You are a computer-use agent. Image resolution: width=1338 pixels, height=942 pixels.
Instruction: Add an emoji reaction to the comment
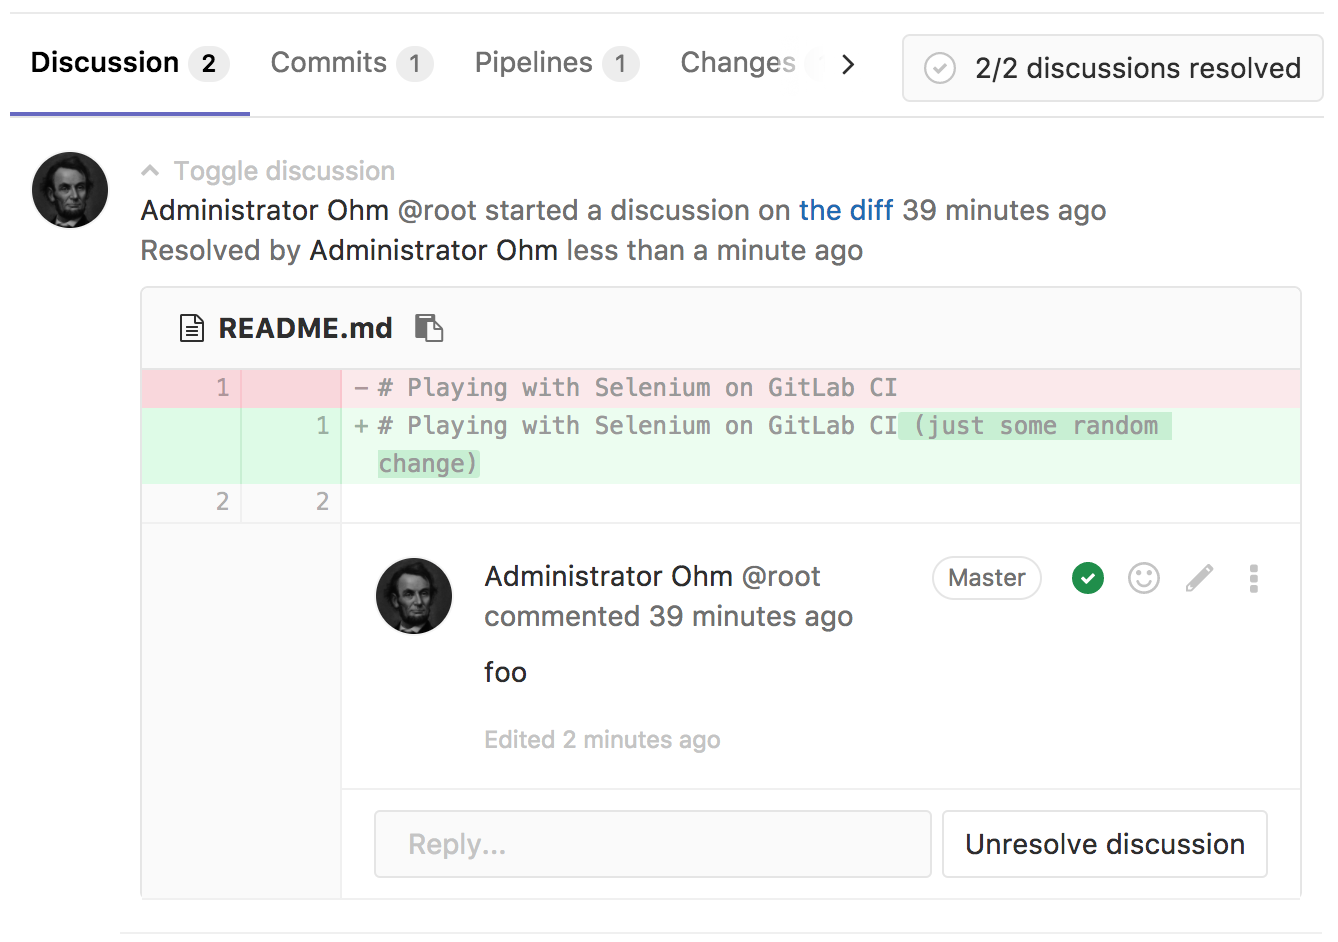(1143, 578)
